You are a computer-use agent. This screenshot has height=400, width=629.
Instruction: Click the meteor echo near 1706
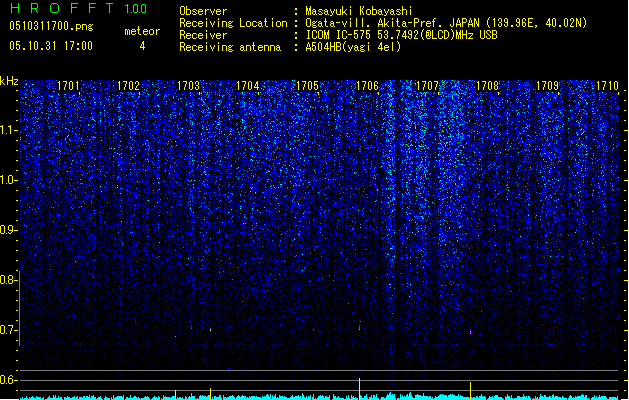pos(360,326)
